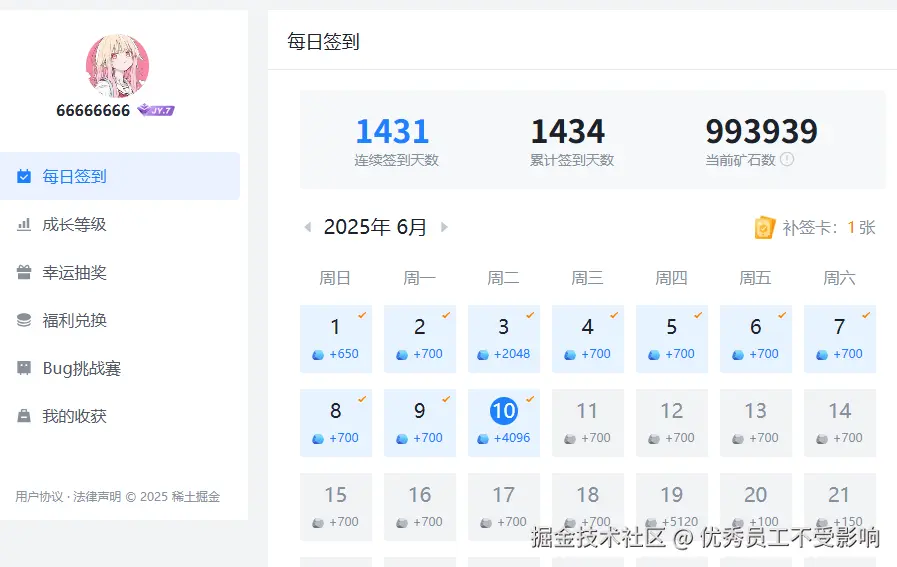Click the Bug挑战赛 icon
This screenshot has height=567, width=897.
tap(24, 369)
